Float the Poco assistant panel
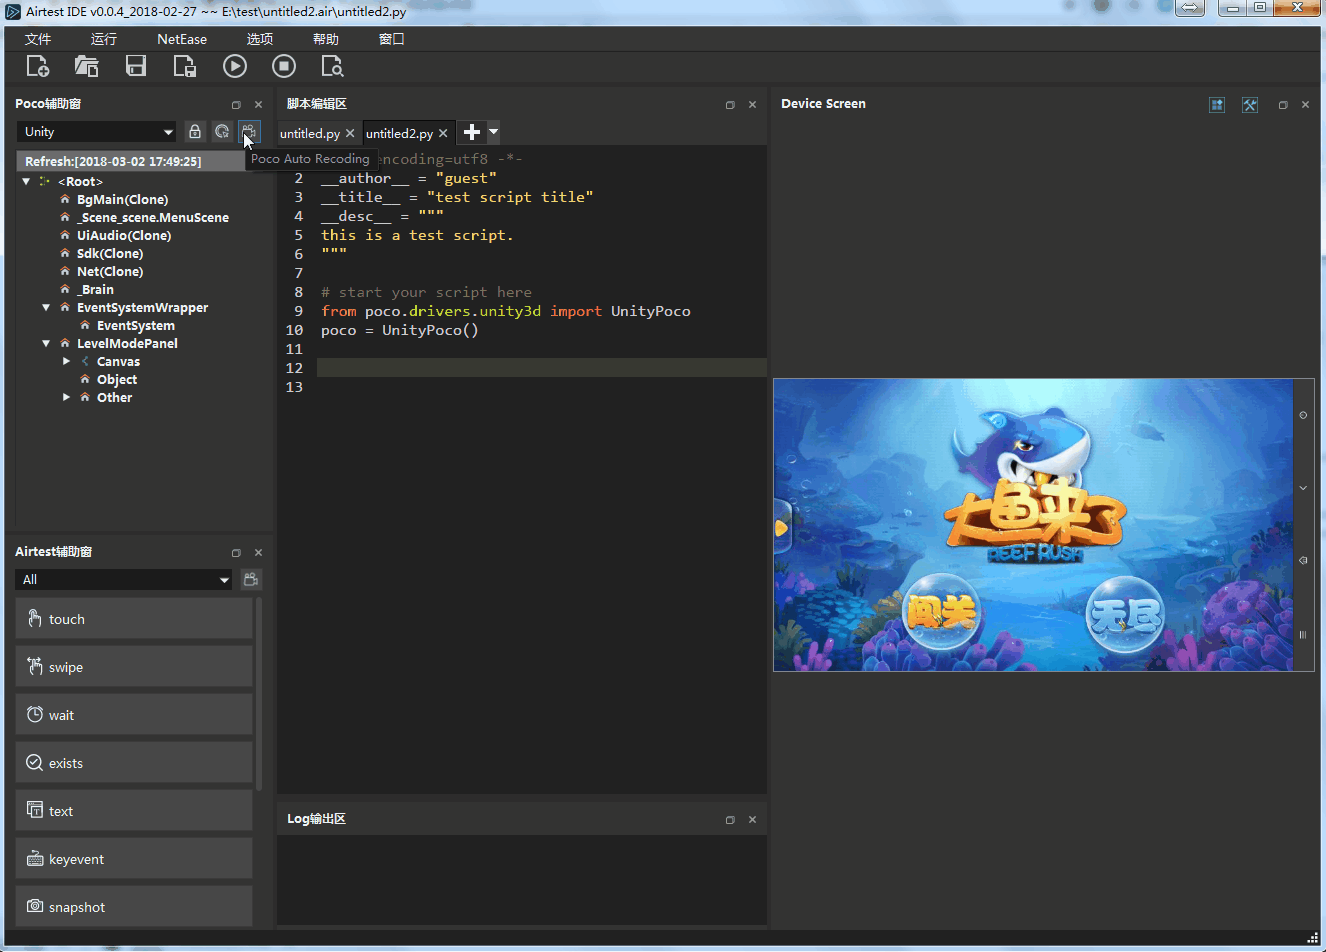Screen dimensions: 1326x952 pyautogui.click(x=236, y=104)
